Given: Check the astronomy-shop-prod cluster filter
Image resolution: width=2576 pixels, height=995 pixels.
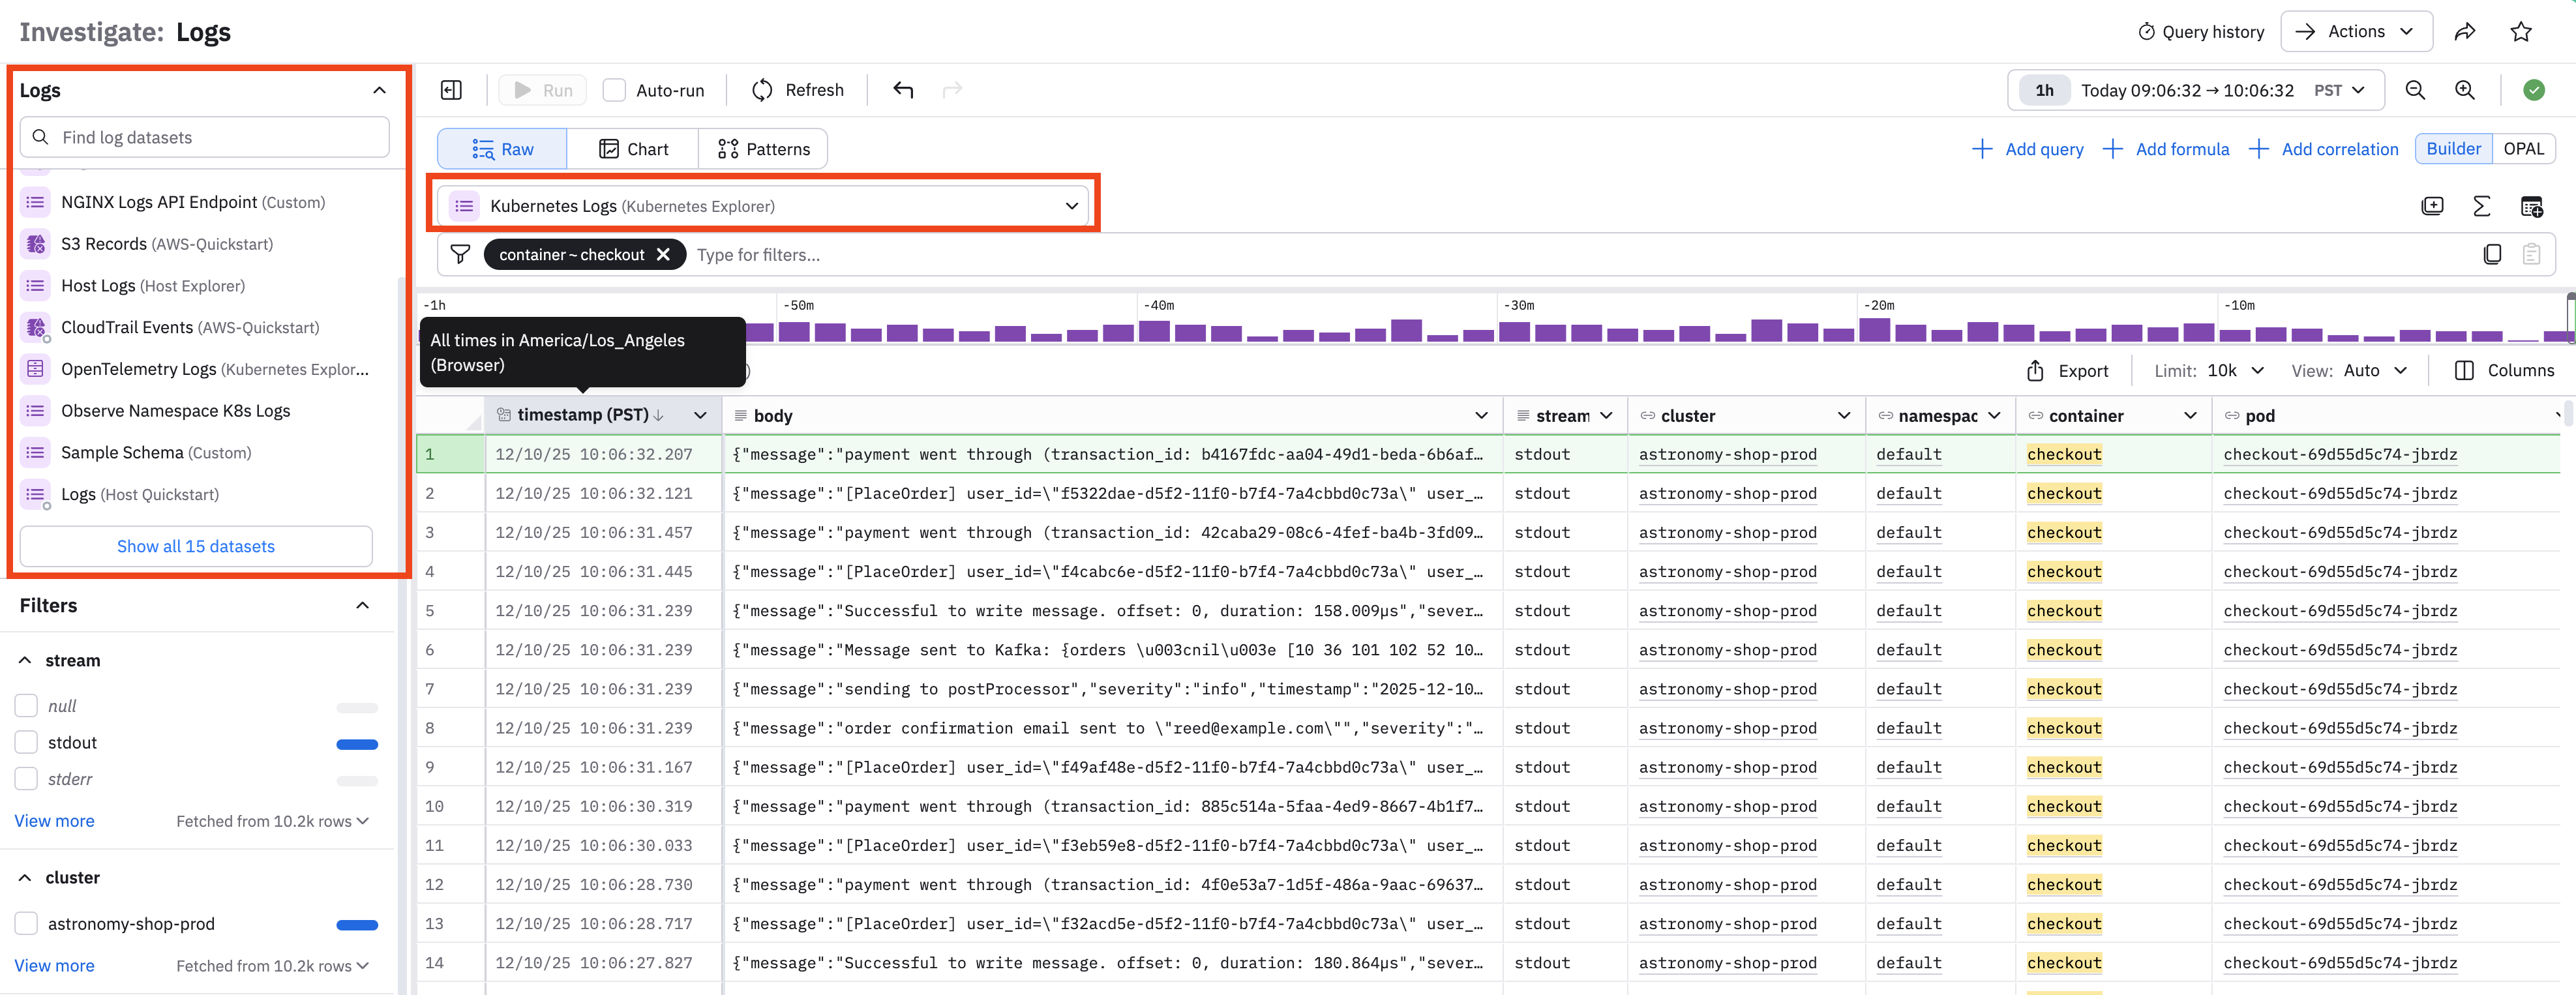Looking at the screenshot, I should click(x=27, y=923).
